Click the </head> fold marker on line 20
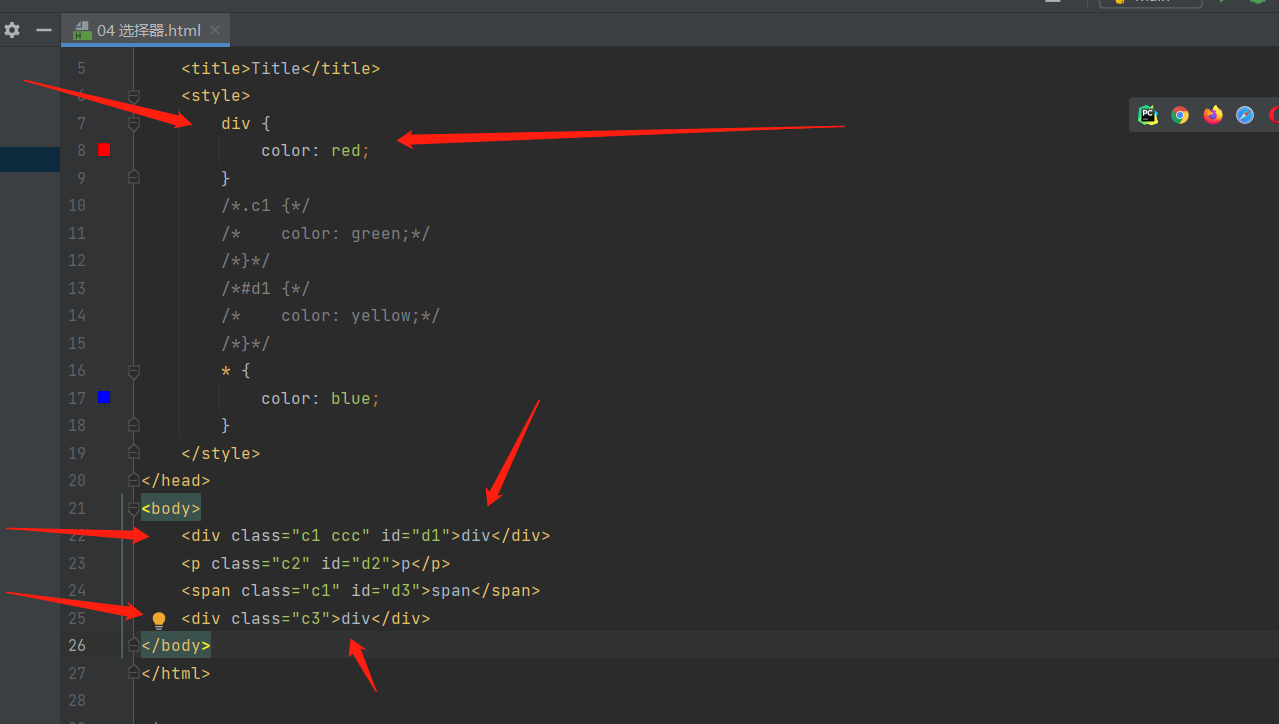Screen dimensions: 1279x724 point(133,480)
